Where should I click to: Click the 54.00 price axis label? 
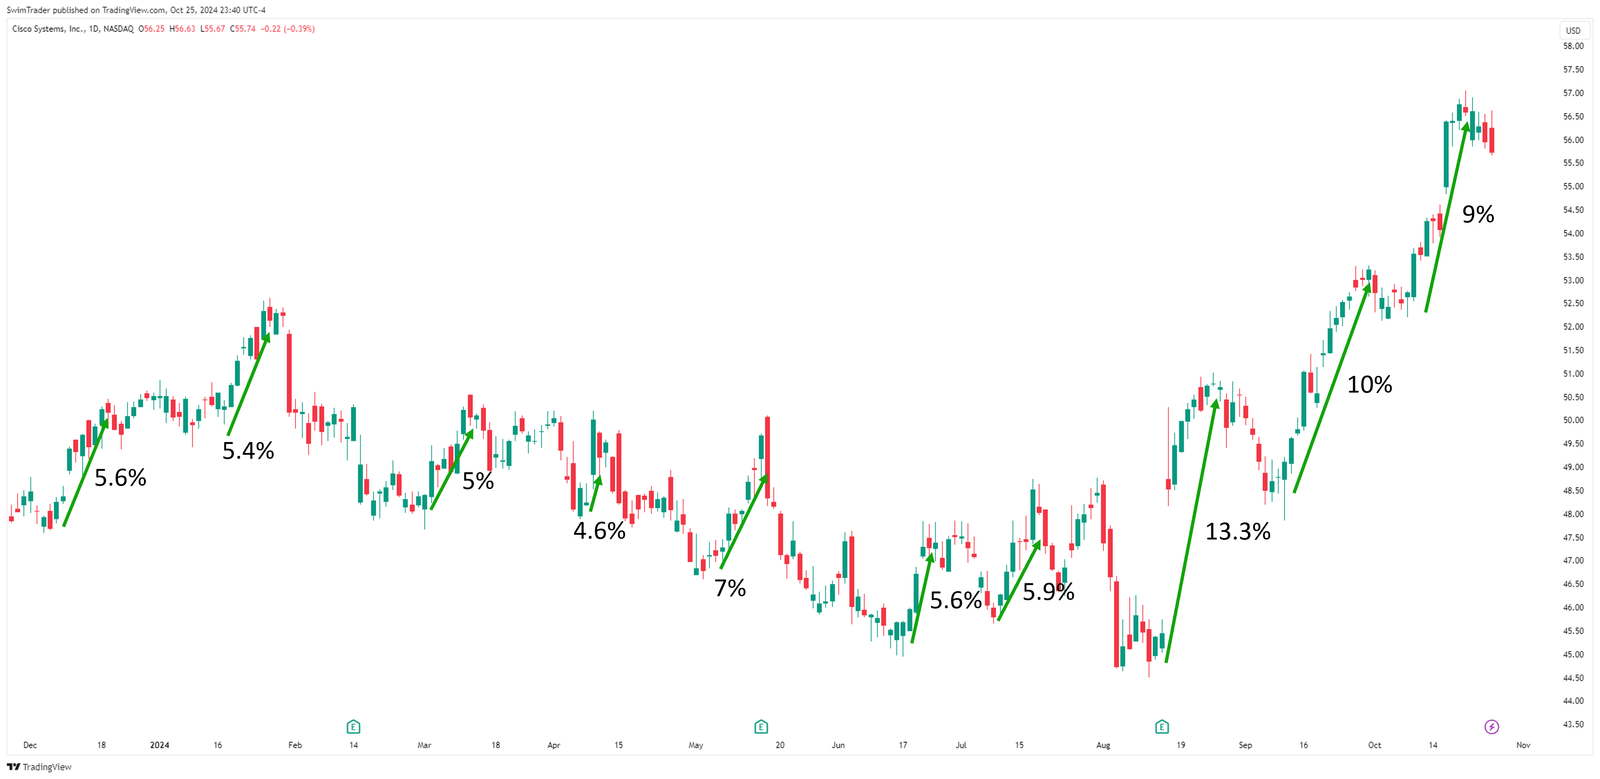pyautogui.click(x=1573, y=234)
